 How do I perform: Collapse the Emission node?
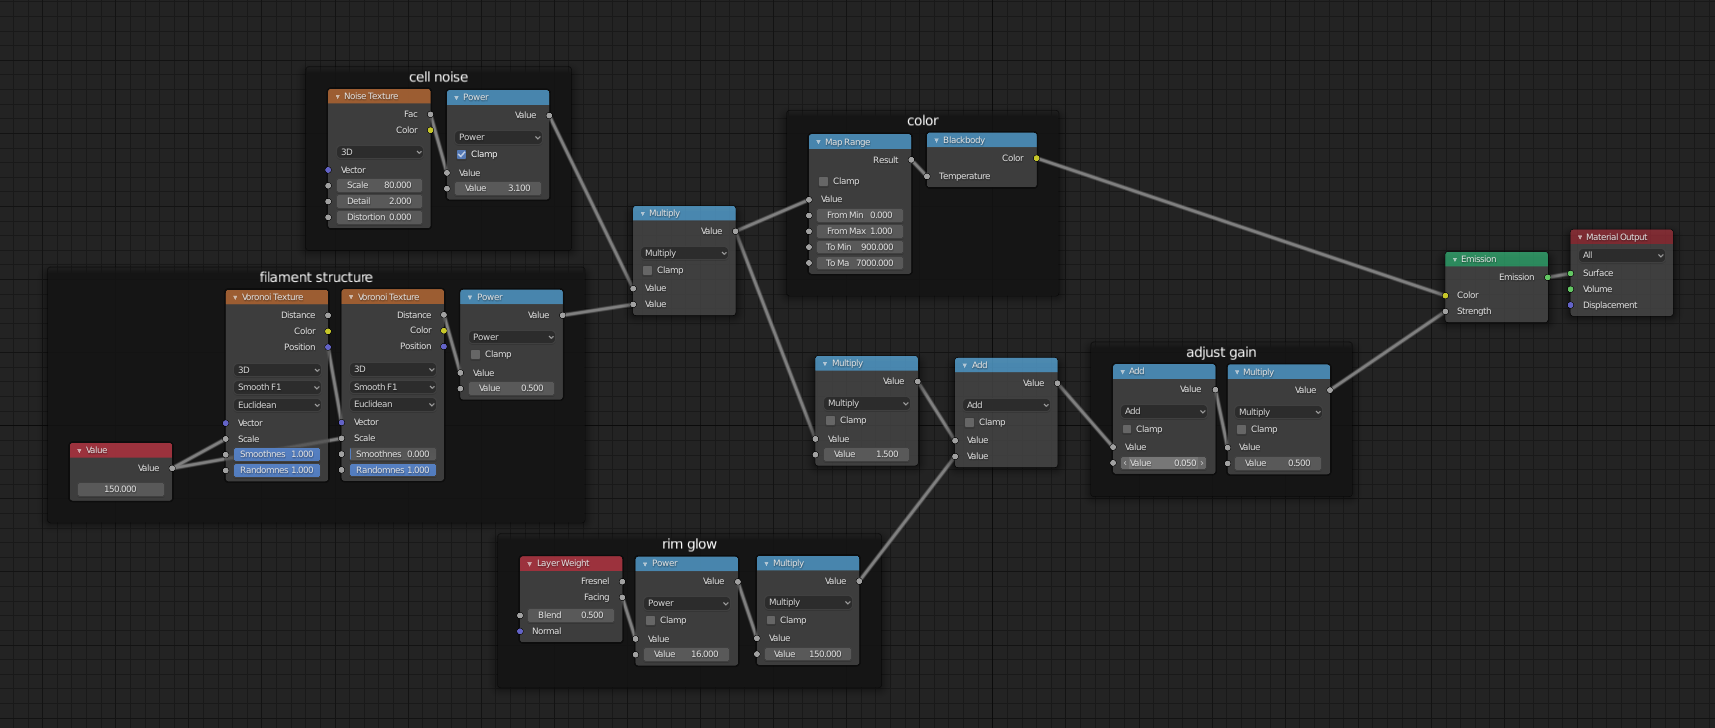click(x=1454, y=260)
